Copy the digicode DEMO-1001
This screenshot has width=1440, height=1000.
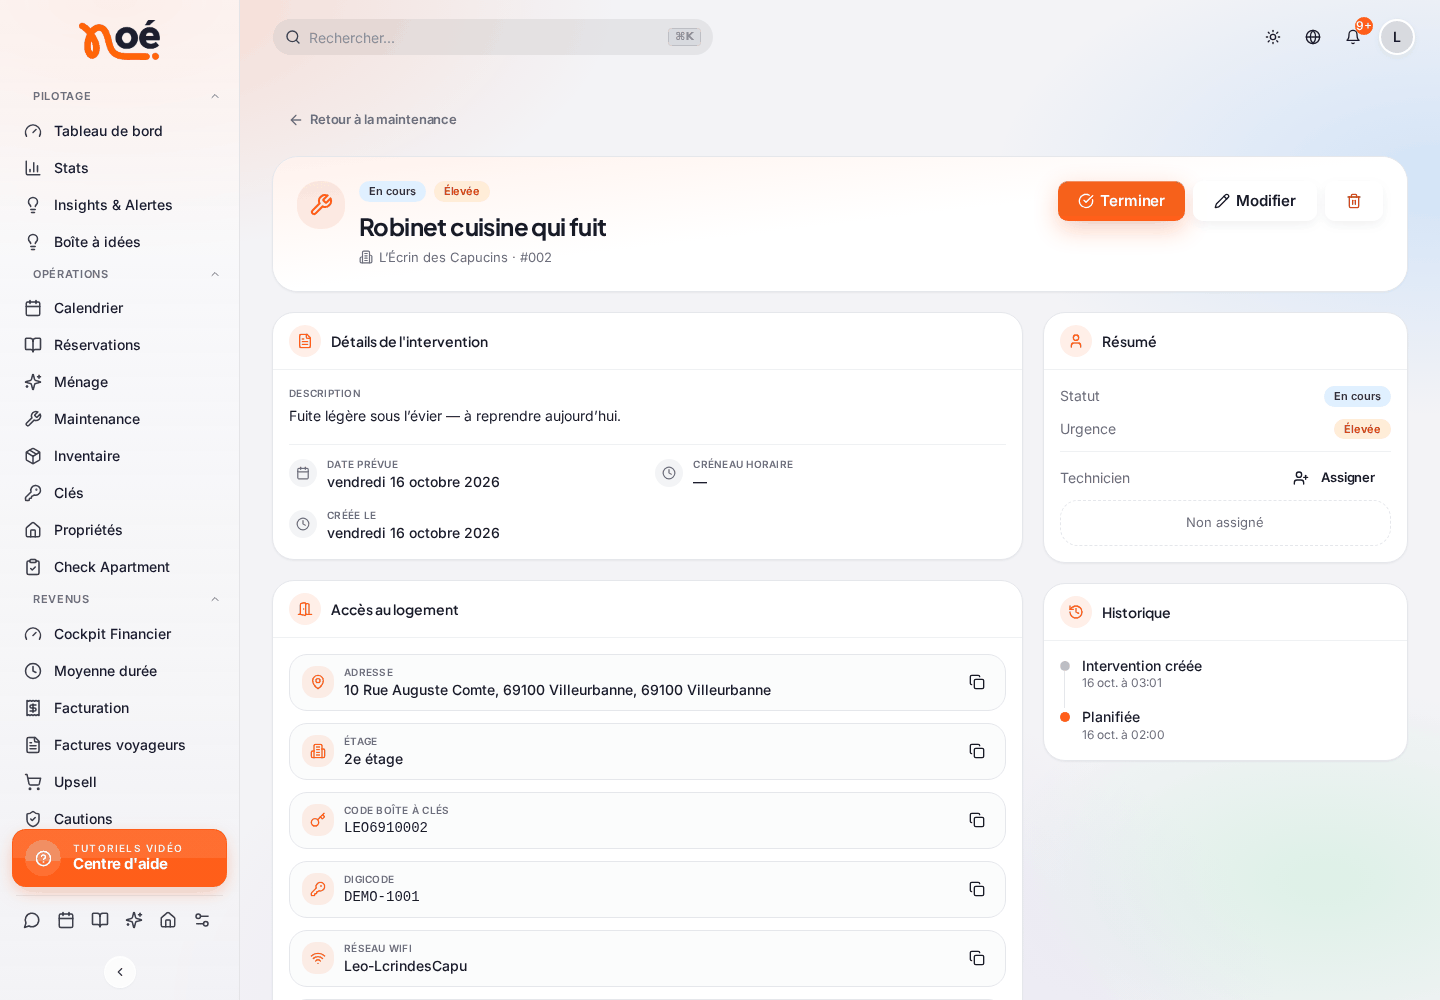click(x=977, y=889)
